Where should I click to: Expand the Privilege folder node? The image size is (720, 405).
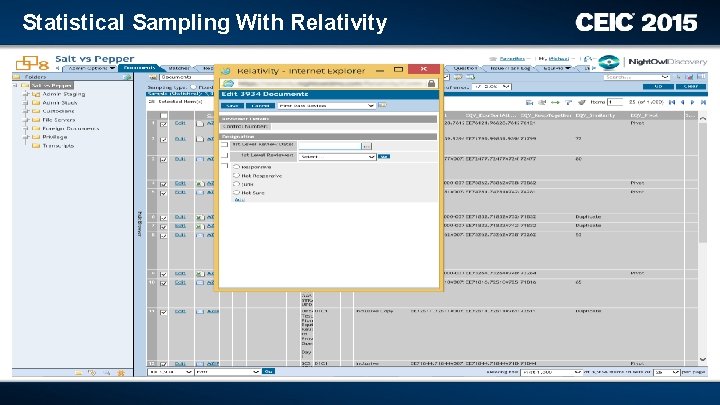26,137
